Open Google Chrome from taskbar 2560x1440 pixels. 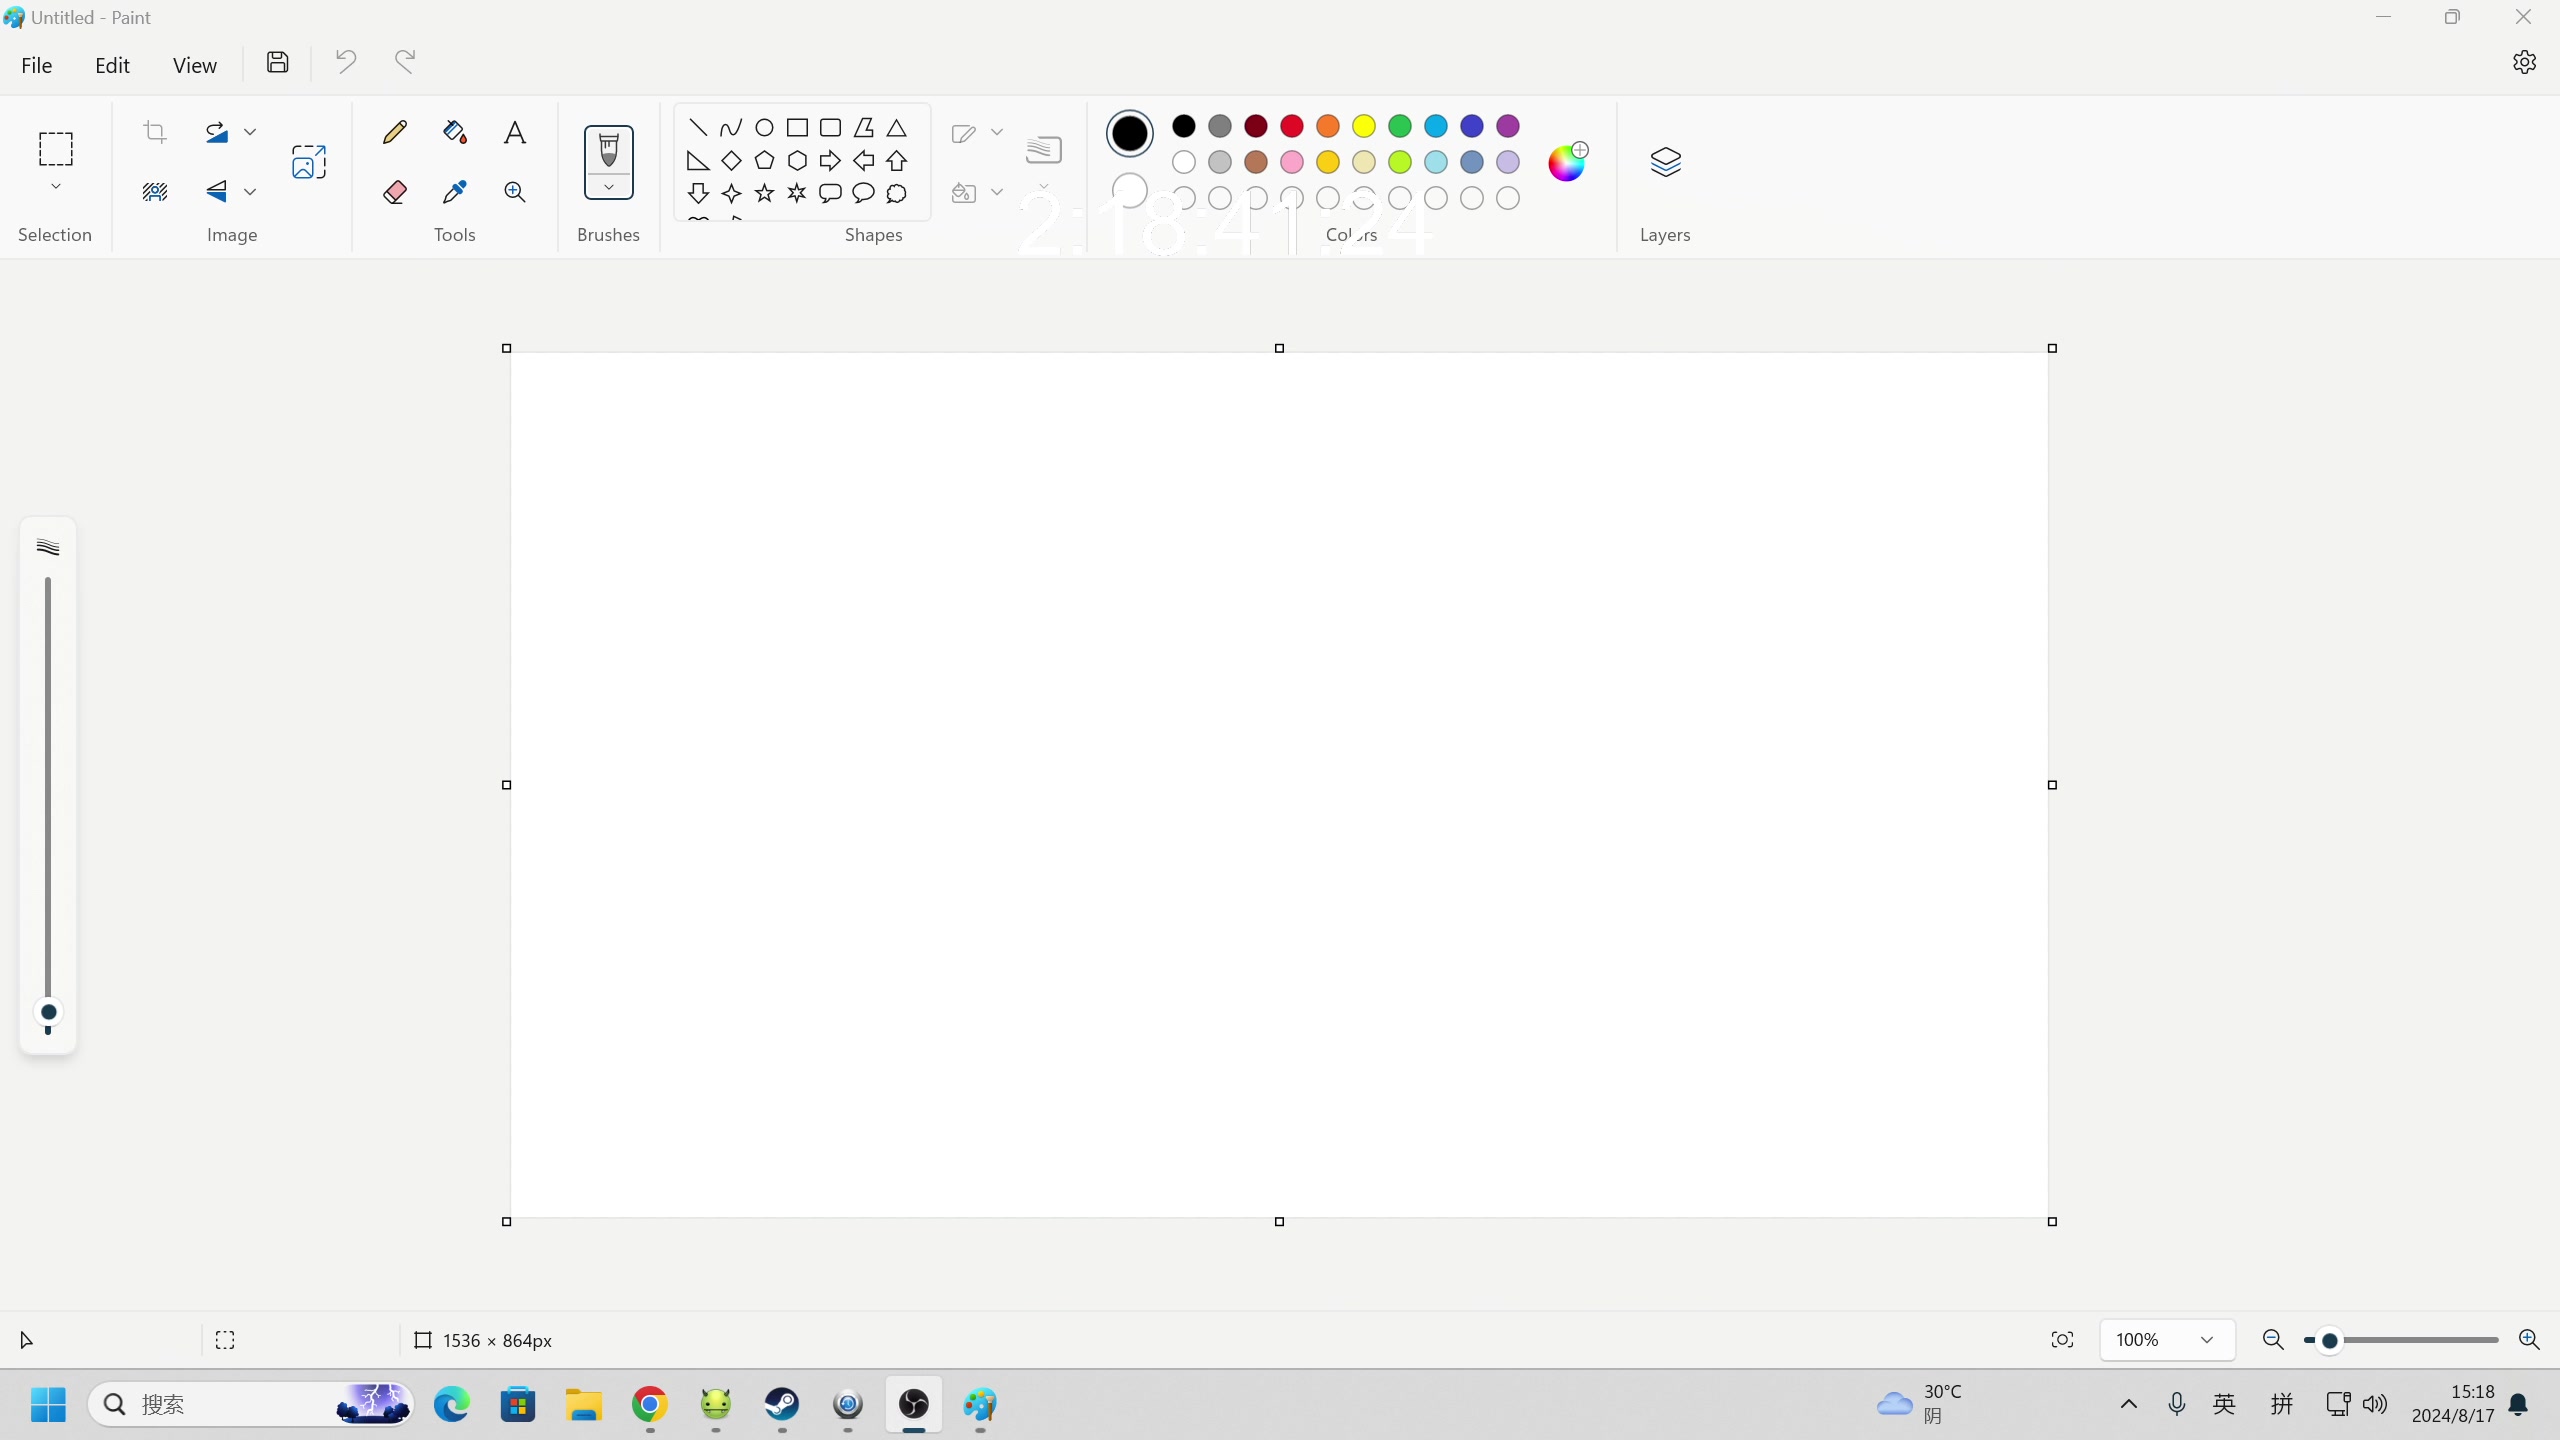click(650, 1405)
